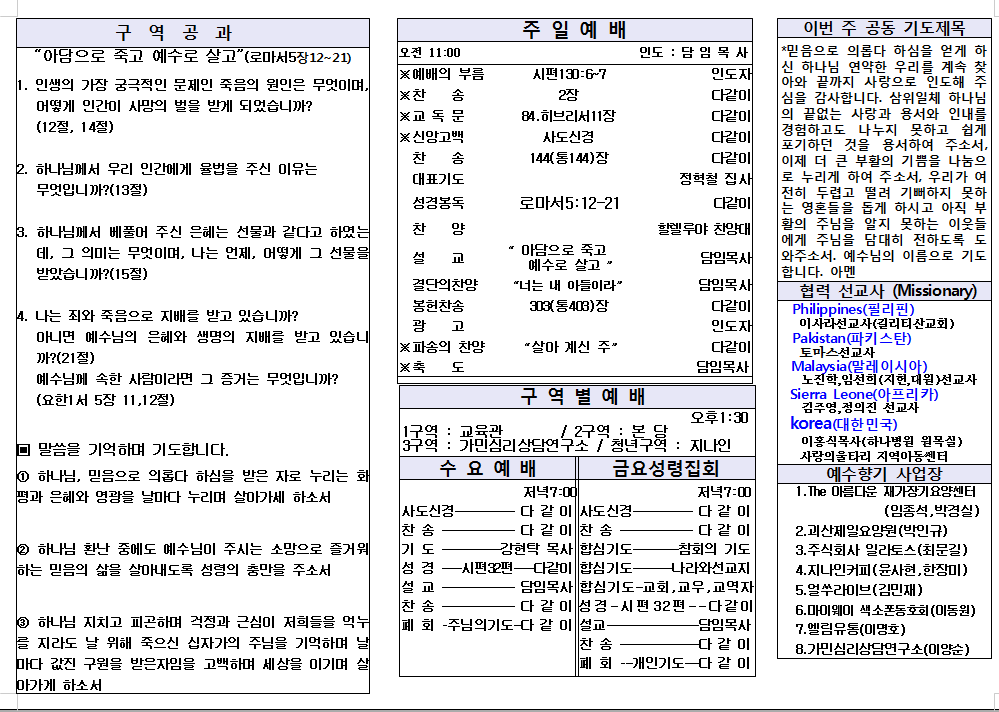Screen dimensions: 999x712
Task: Click "3.주식회사 일라토스(최문길)"
Action: coord(881,550)
